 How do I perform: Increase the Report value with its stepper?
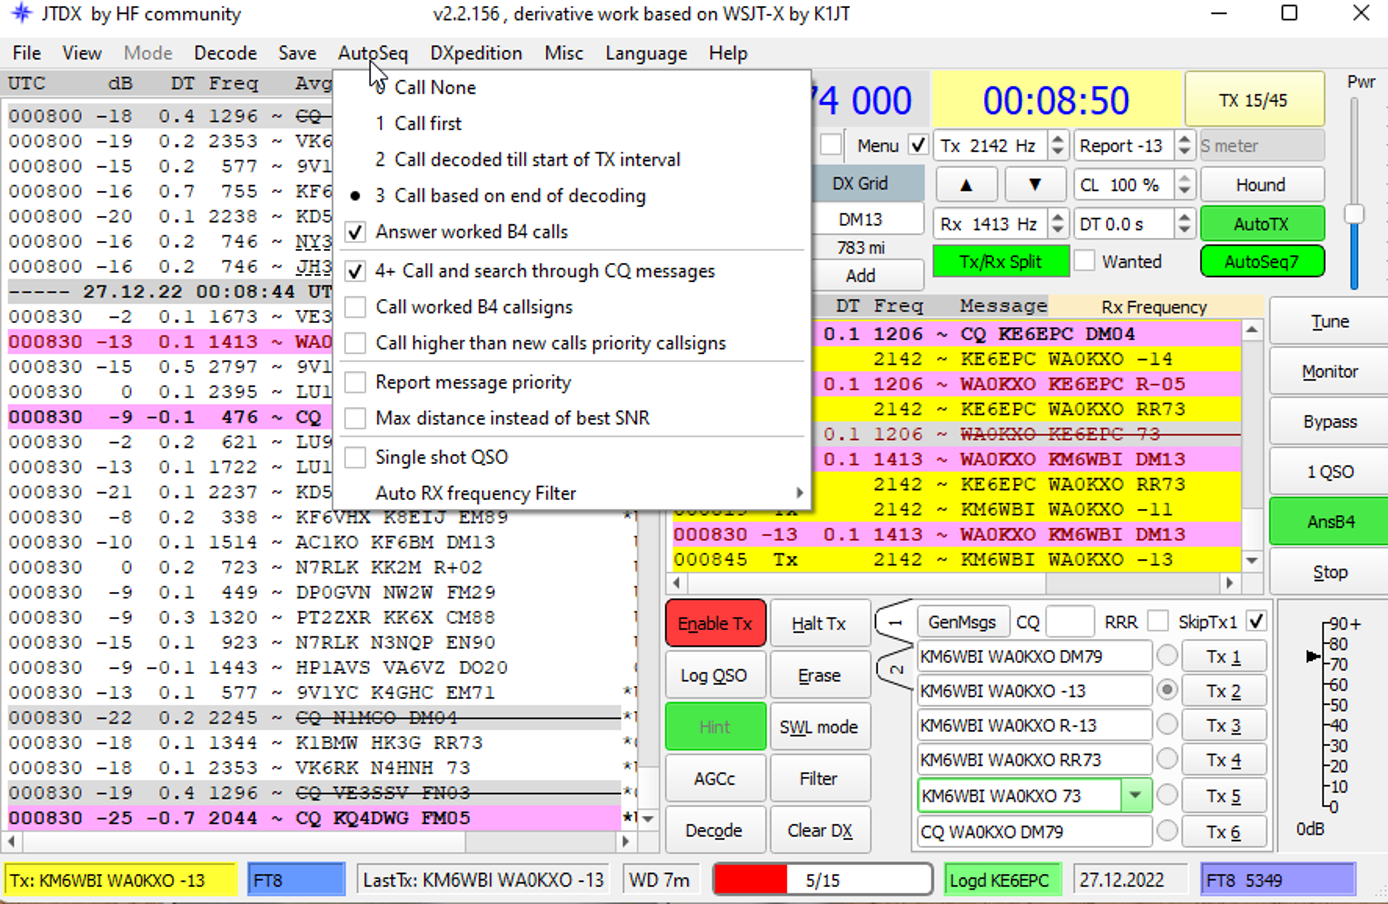pyautogui.click(x=1186, y=139)
